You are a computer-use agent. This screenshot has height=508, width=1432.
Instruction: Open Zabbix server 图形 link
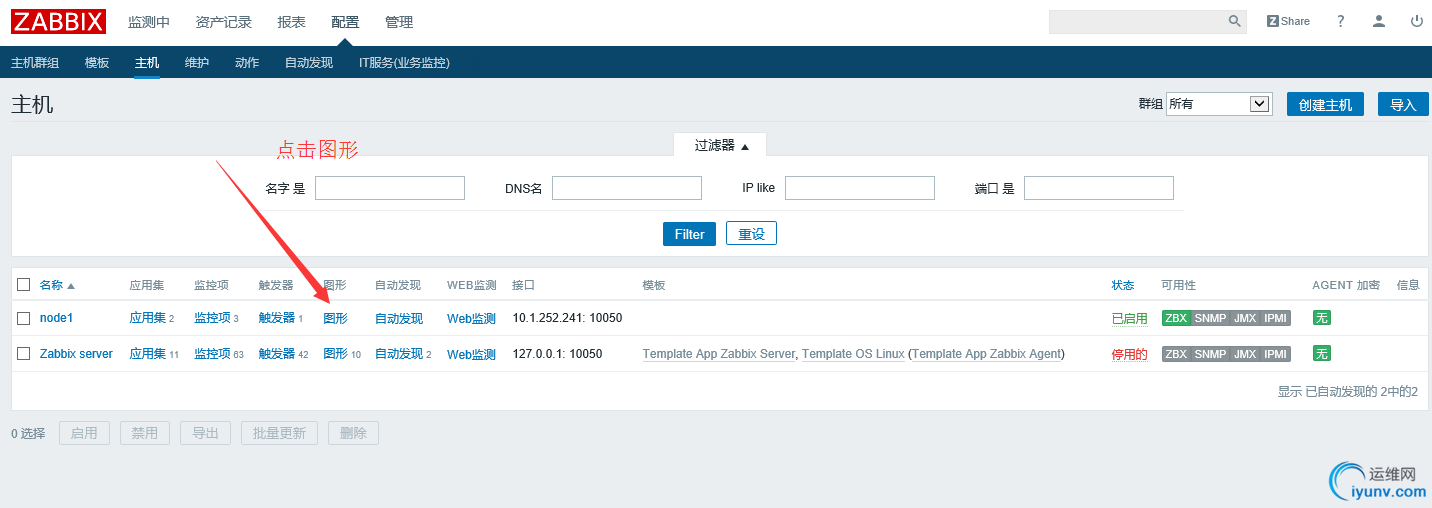pyautogui.click(x=336, y=354)
